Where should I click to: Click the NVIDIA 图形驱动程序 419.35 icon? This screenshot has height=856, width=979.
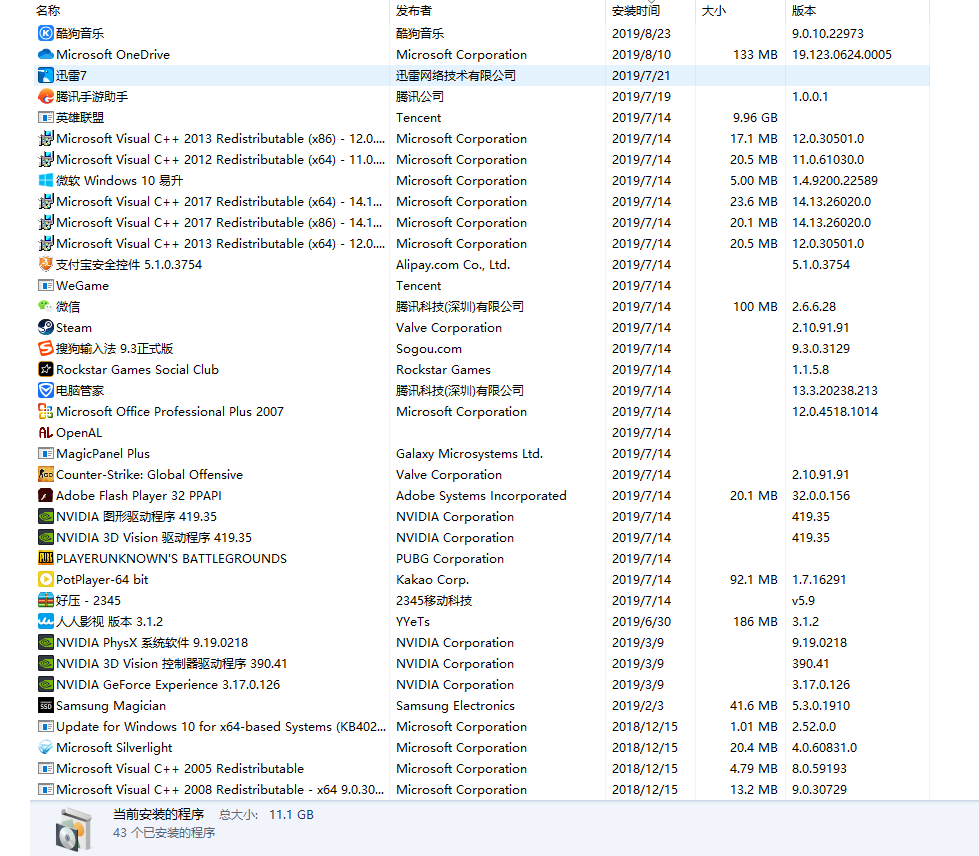click(46, 517)
